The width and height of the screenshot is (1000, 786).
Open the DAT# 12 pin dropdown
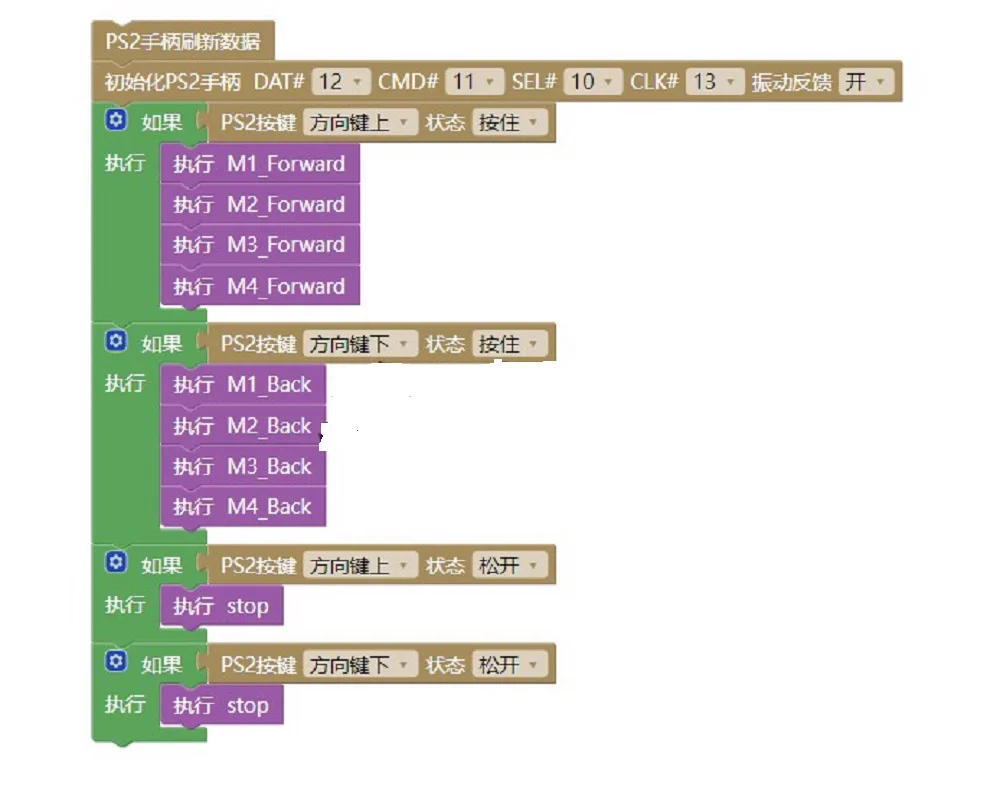[341, 82]
